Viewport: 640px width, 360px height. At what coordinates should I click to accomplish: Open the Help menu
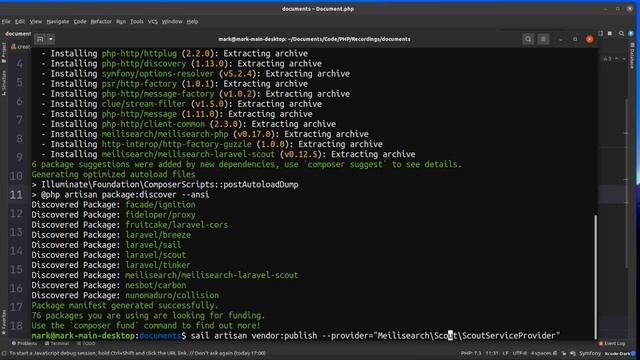point(192,22)
